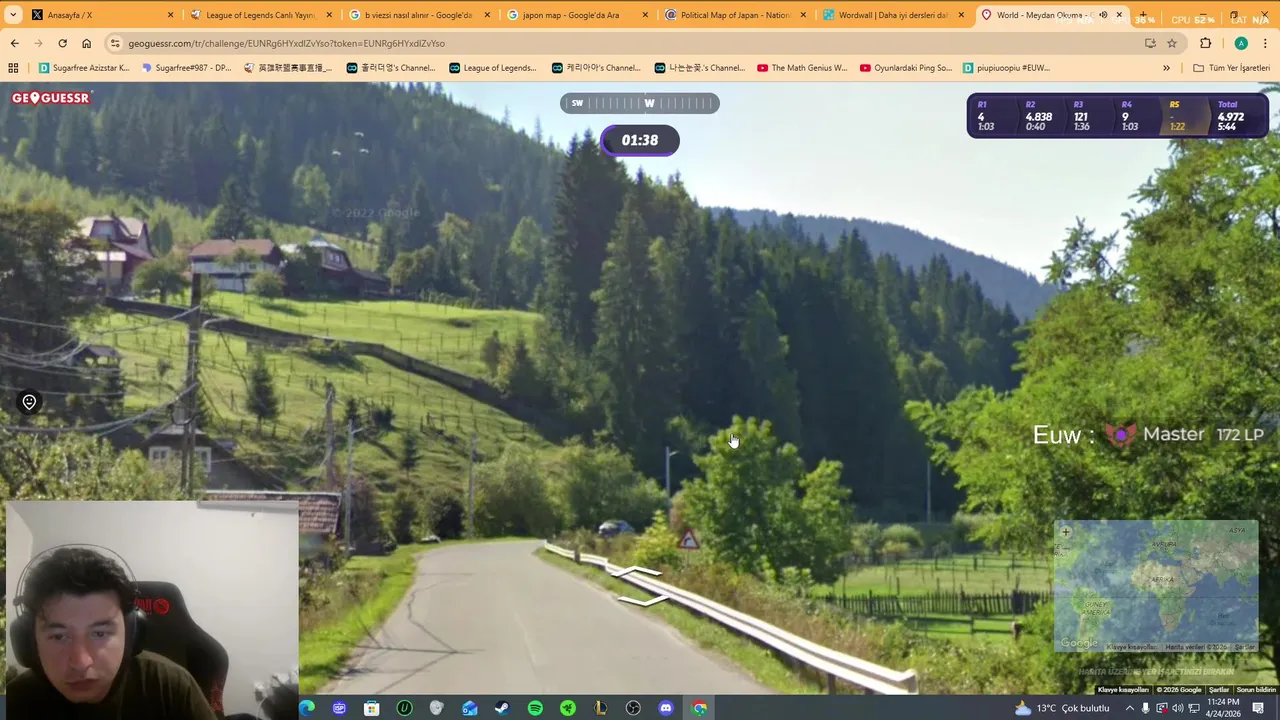The width and height of the screenshot is (1280, 720).
Task: Open the weather widget 13°C Çok bulutlu
Action: click(1061, 708)
